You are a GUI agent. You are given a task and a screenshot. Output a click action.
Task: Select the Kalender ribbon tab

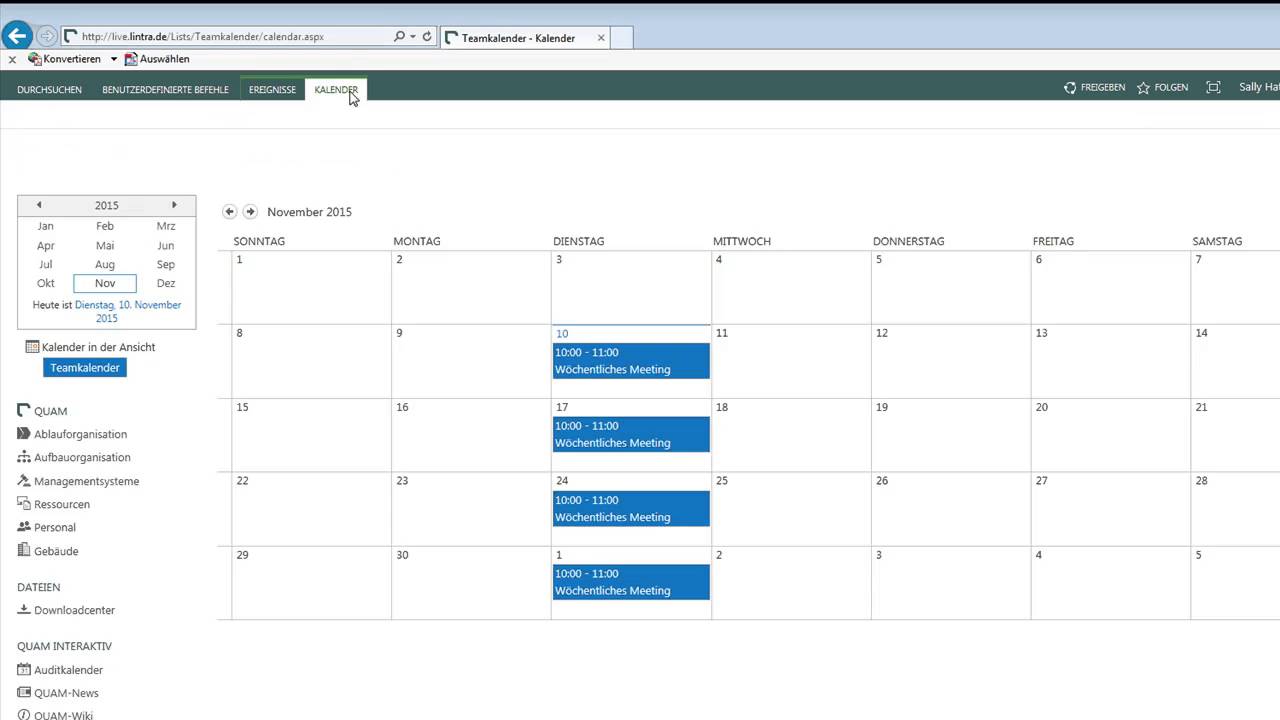(x=336, y=89)
